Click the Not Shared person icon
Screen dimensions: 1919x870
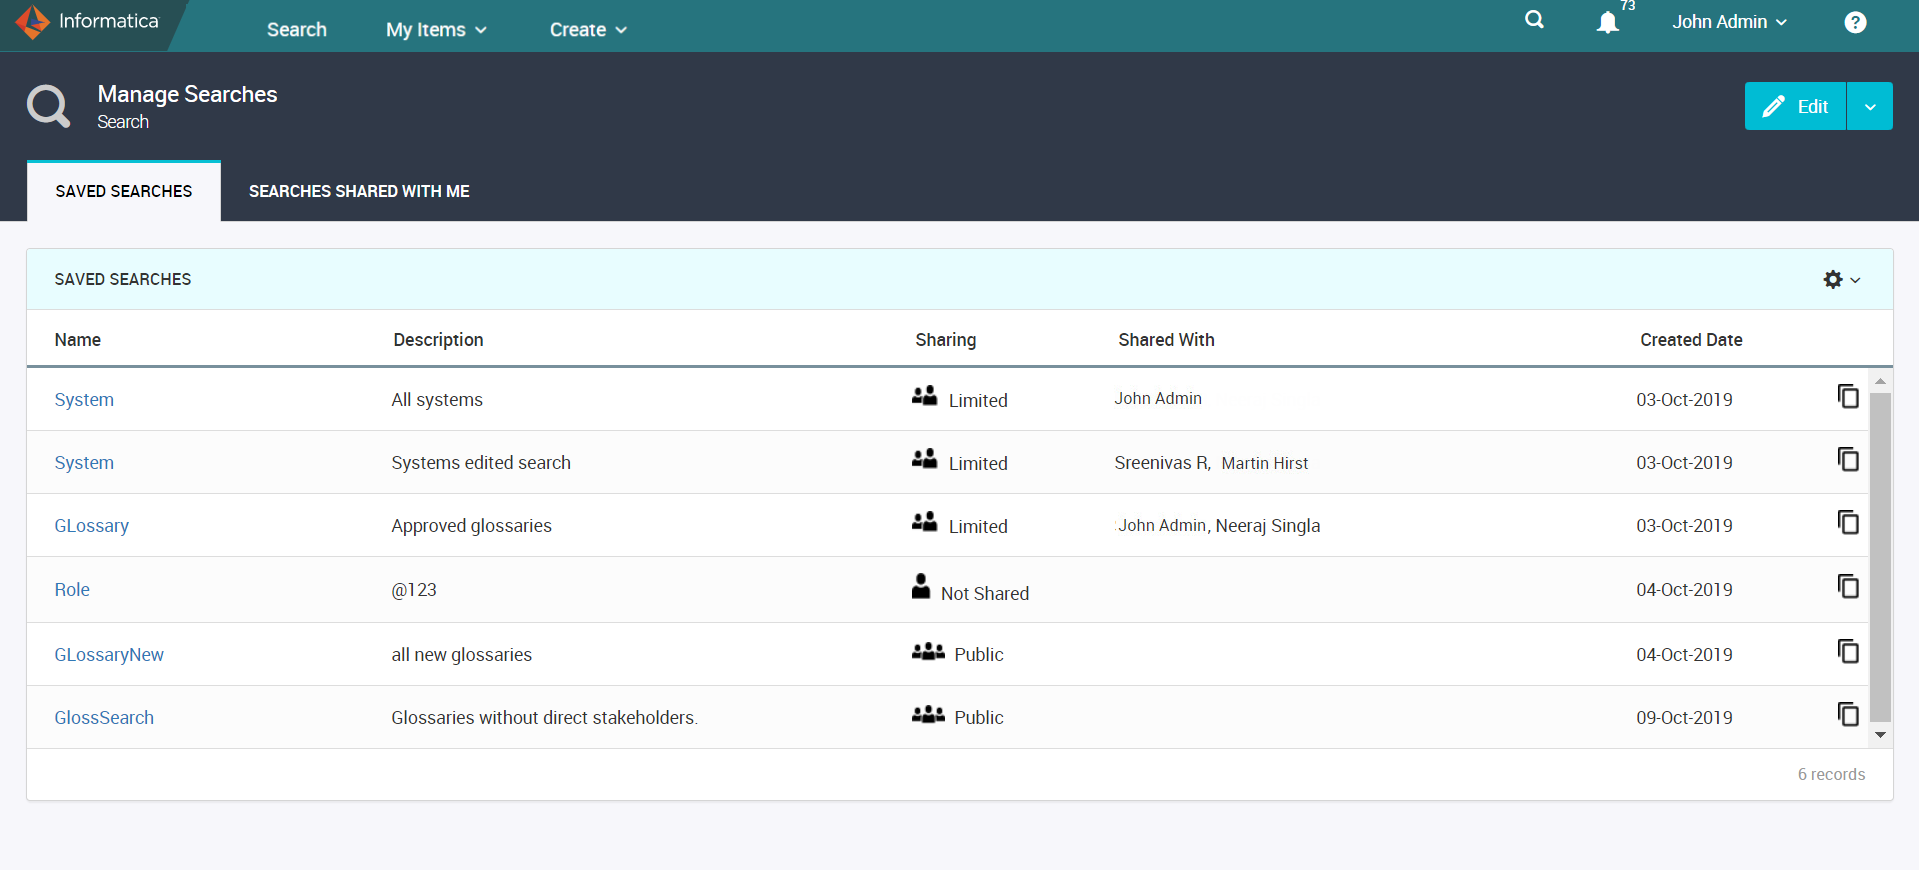coord(921,586)
